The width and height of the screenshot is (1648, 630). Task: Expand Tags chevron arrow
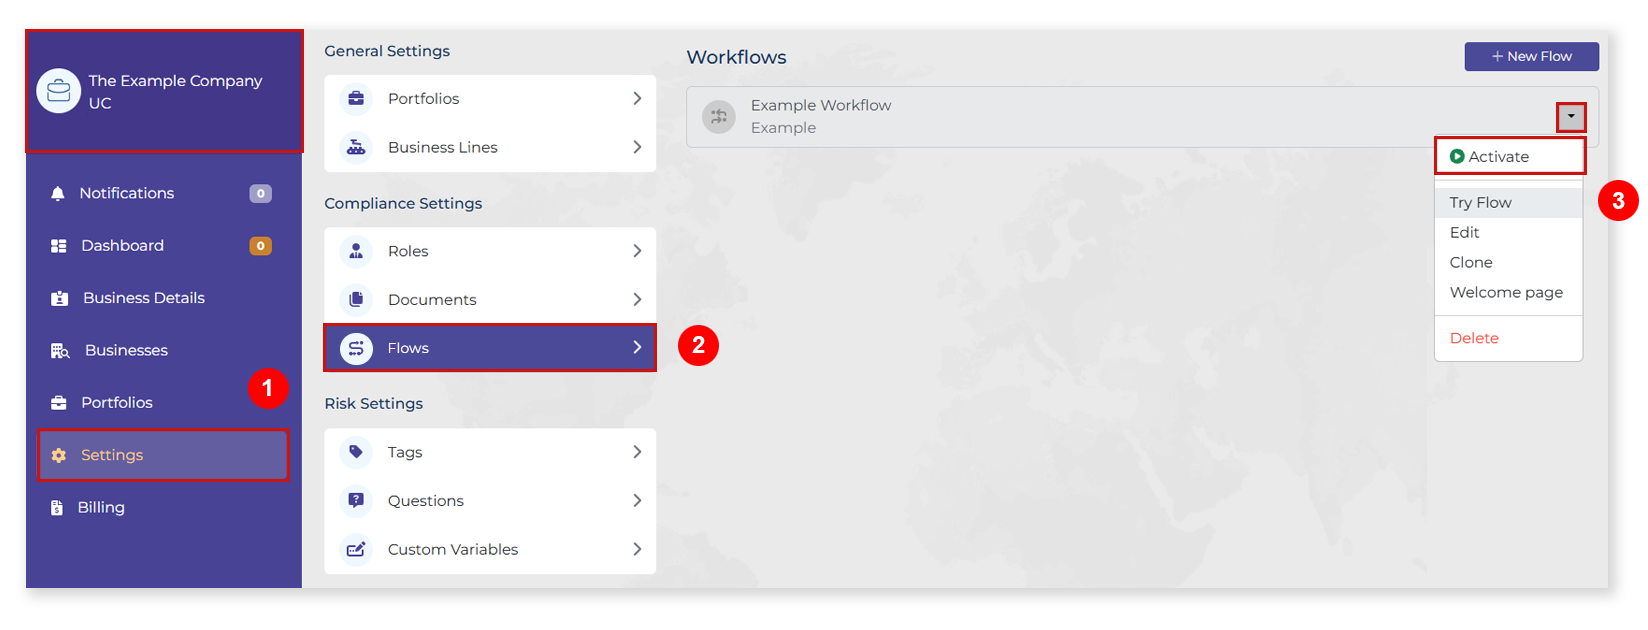click(x=637, y=452)
